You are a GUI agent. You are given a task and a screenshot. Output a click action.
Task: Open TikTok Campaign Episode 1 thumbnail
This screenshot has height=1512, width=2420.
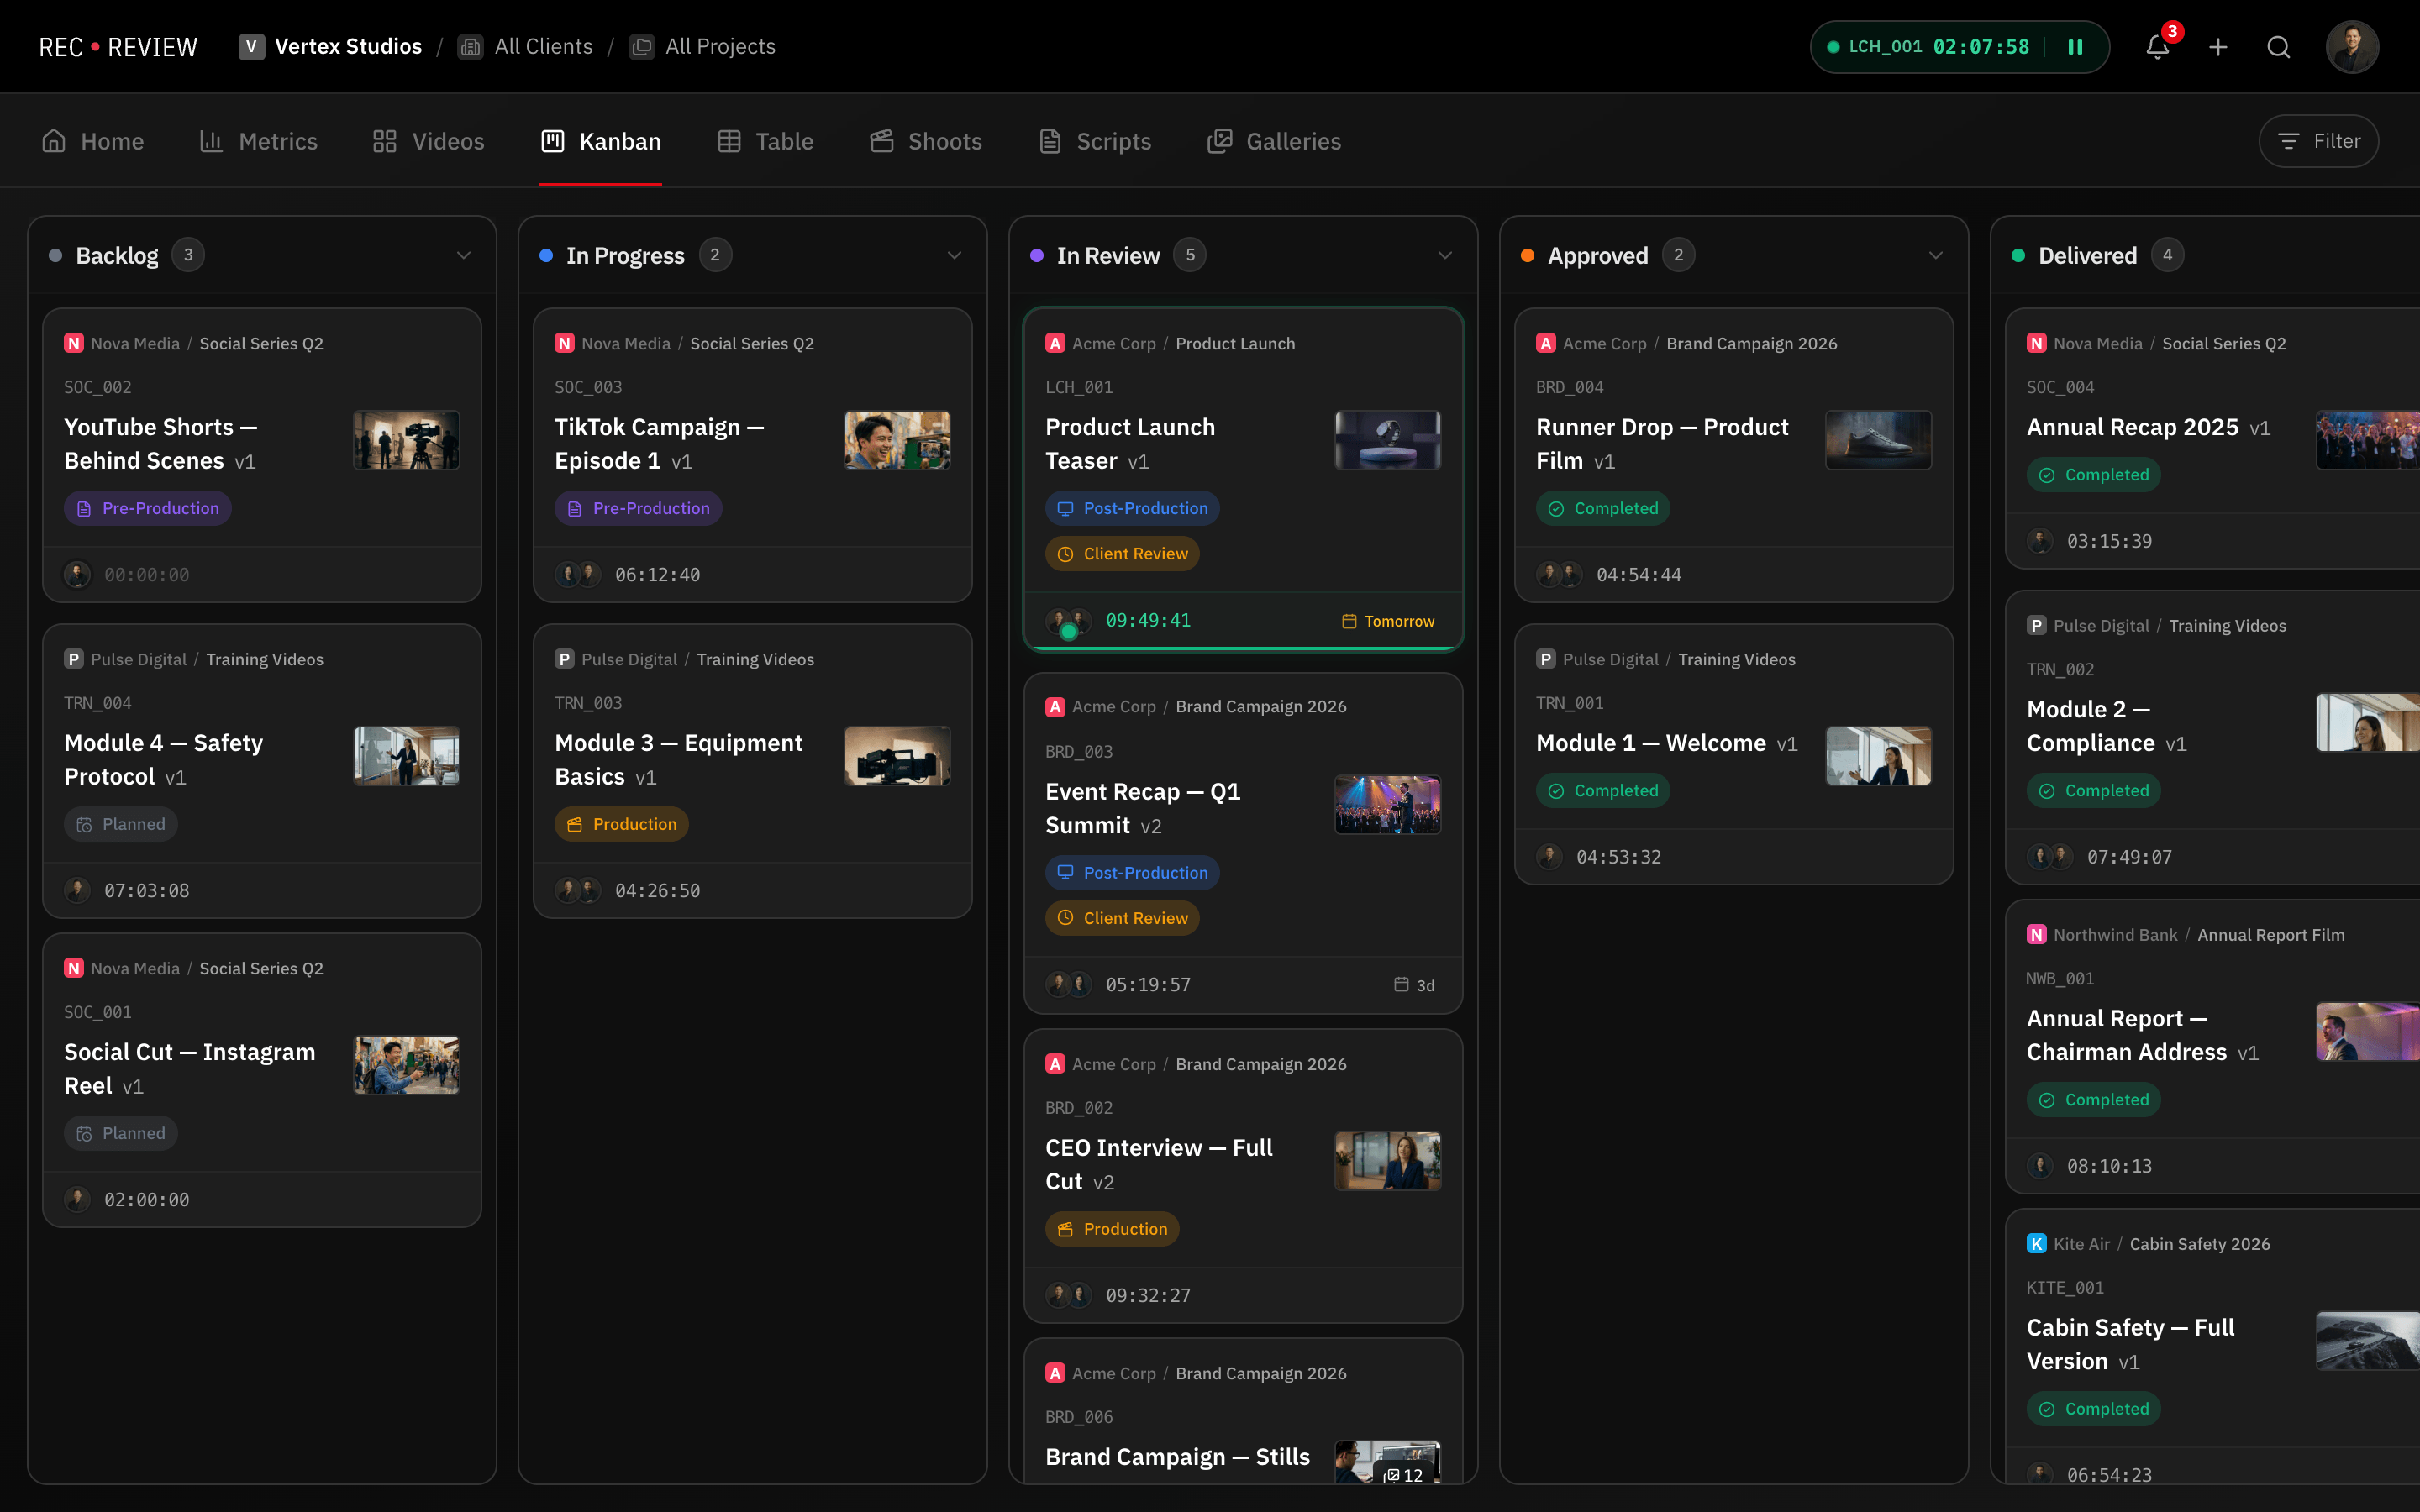coord(897,440)
